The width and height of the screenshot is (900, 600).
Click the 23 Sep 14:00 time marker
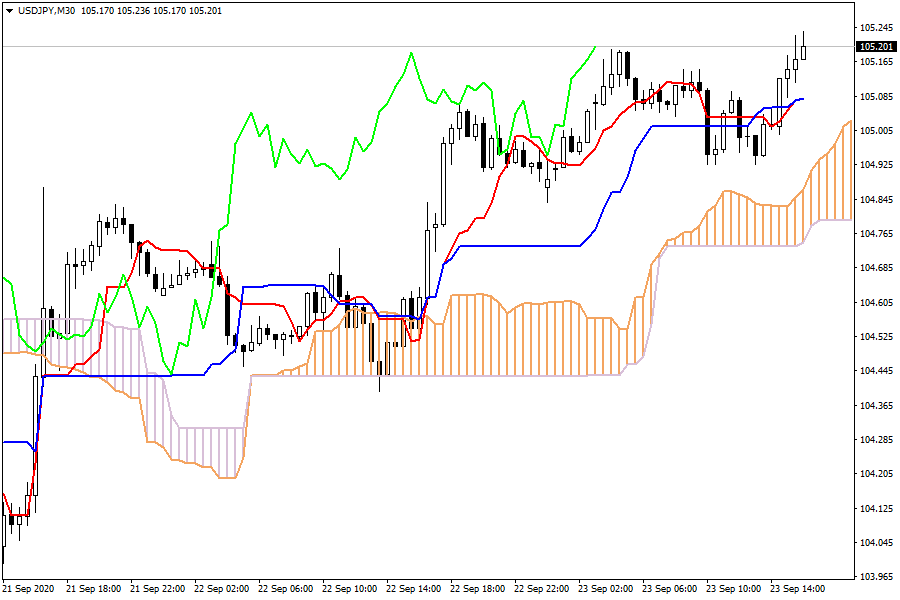[799, 590]
